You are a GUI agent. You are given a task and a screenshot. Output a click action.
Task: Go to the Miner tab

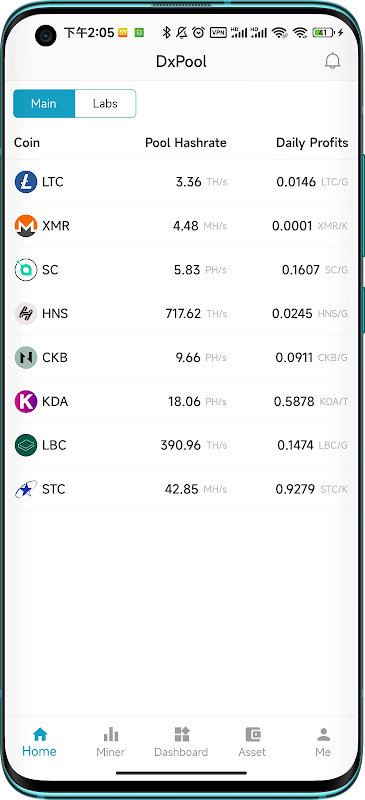tap(111, 742)
